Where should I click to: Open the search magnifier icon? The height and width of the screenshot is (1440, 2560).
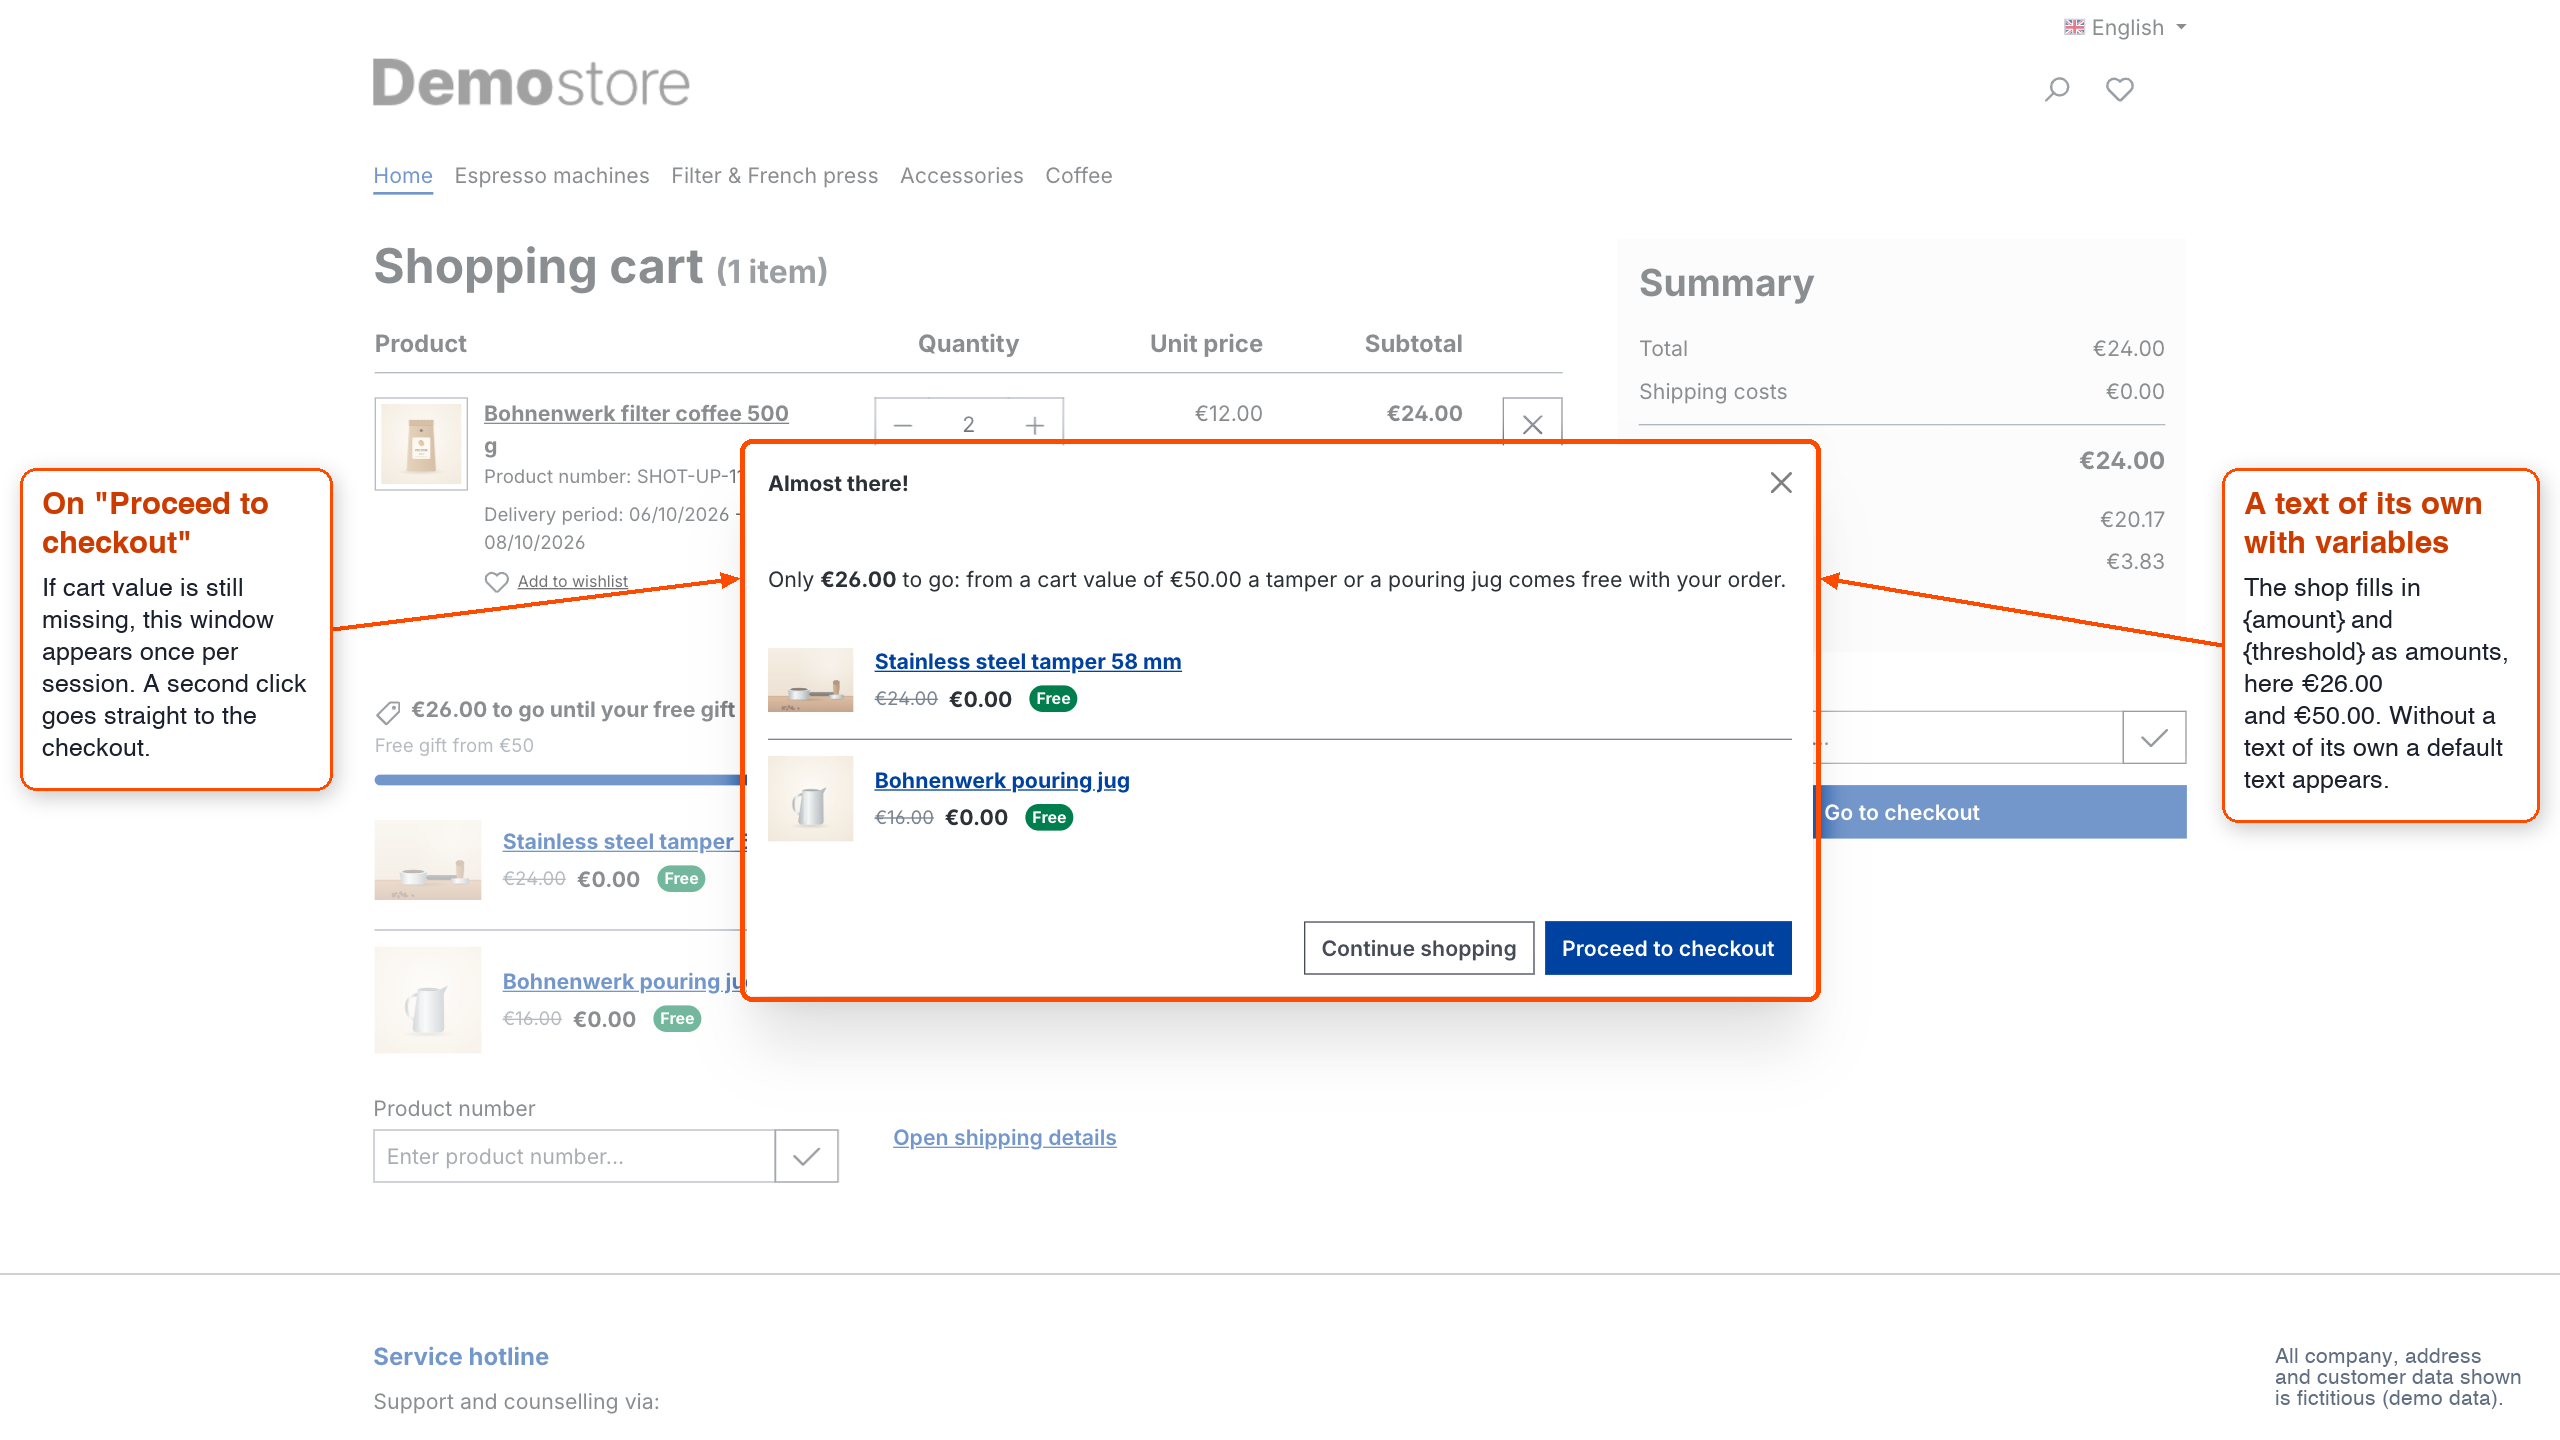pyautogui.click(x=2057, y=89)
